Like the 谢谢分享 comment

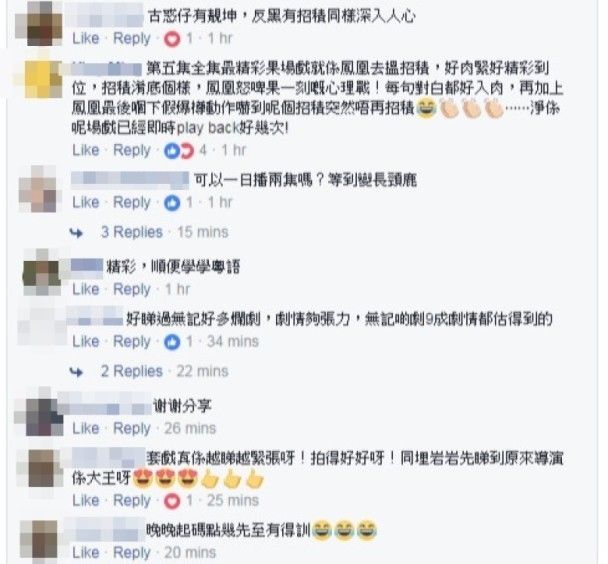pos(86,428)
